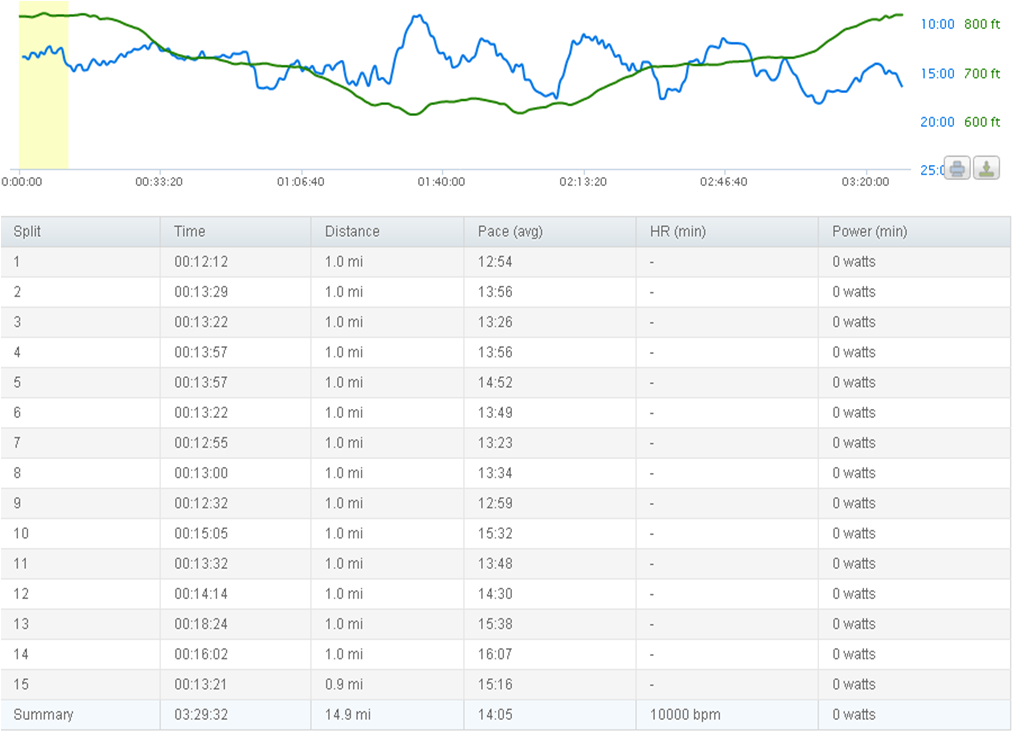Click the 02:13:20 mark on time axis
1028x746 pixels.
583,182
